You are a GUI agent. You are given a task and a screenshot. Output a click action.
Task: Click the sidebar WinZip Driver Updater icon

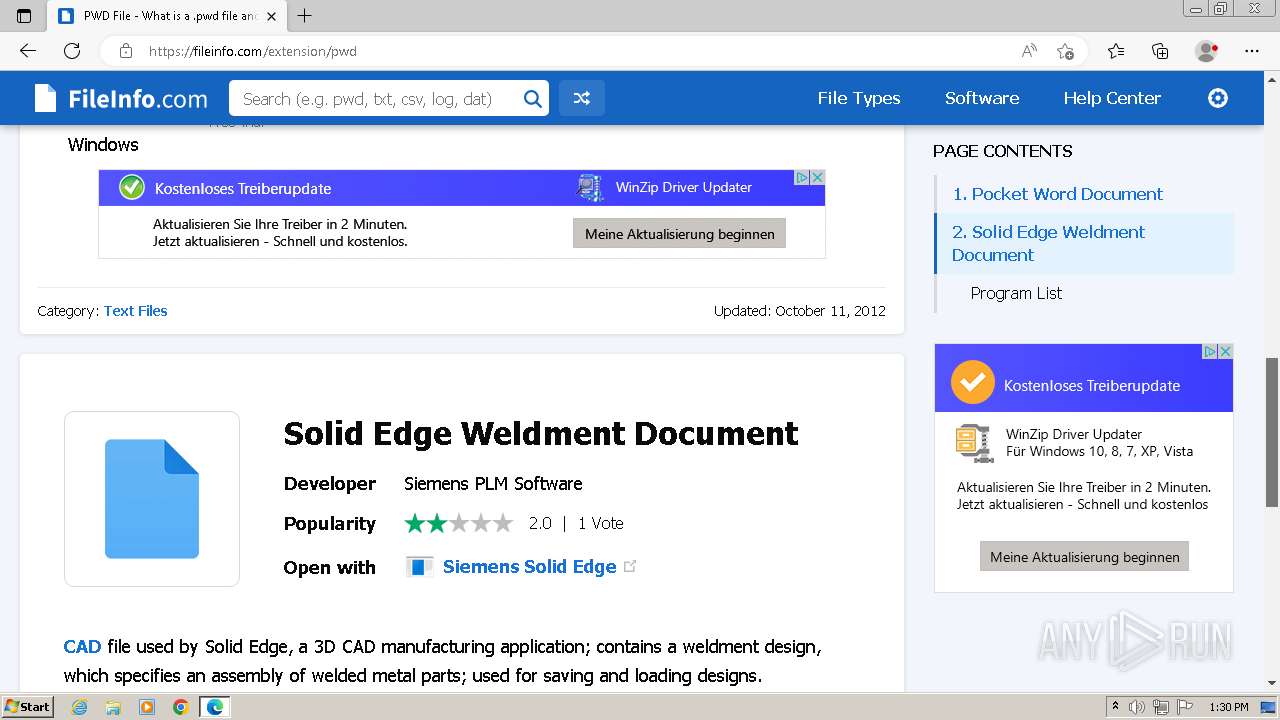tap(973, 443)
